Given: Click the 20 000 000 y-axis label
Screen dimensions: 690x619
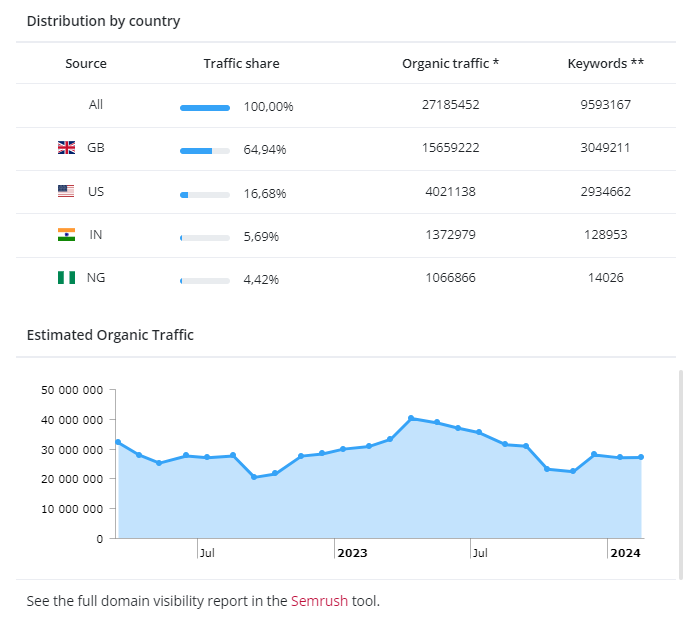Looking at the screenshot, I should [x=72, y=479].
